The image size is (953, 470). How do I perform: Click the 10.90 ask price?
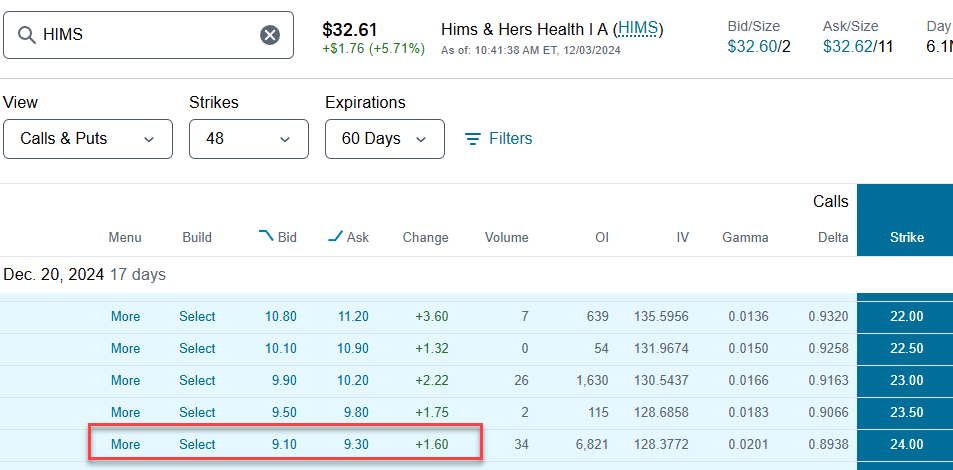[353, 349]
